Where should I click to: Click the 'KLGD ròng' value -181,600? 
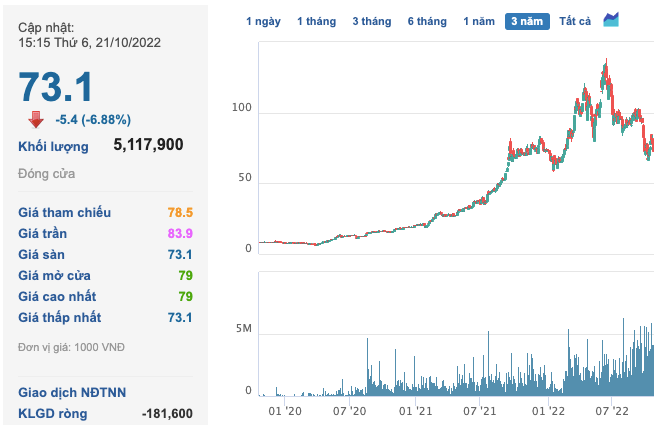[x=167, y=413]
